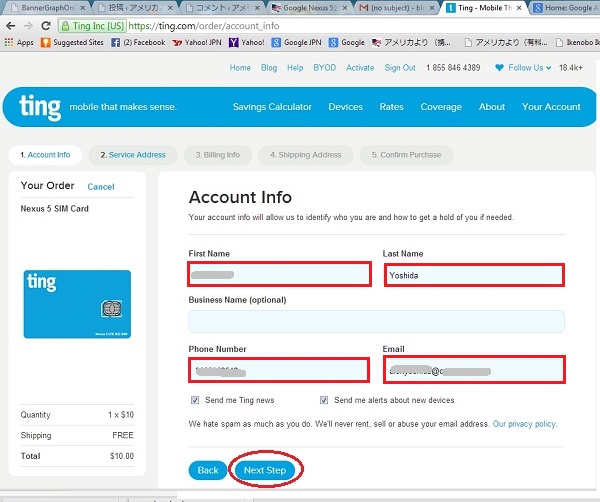
Task: Open Our privacy policy link
Action: tap(524, 424)
